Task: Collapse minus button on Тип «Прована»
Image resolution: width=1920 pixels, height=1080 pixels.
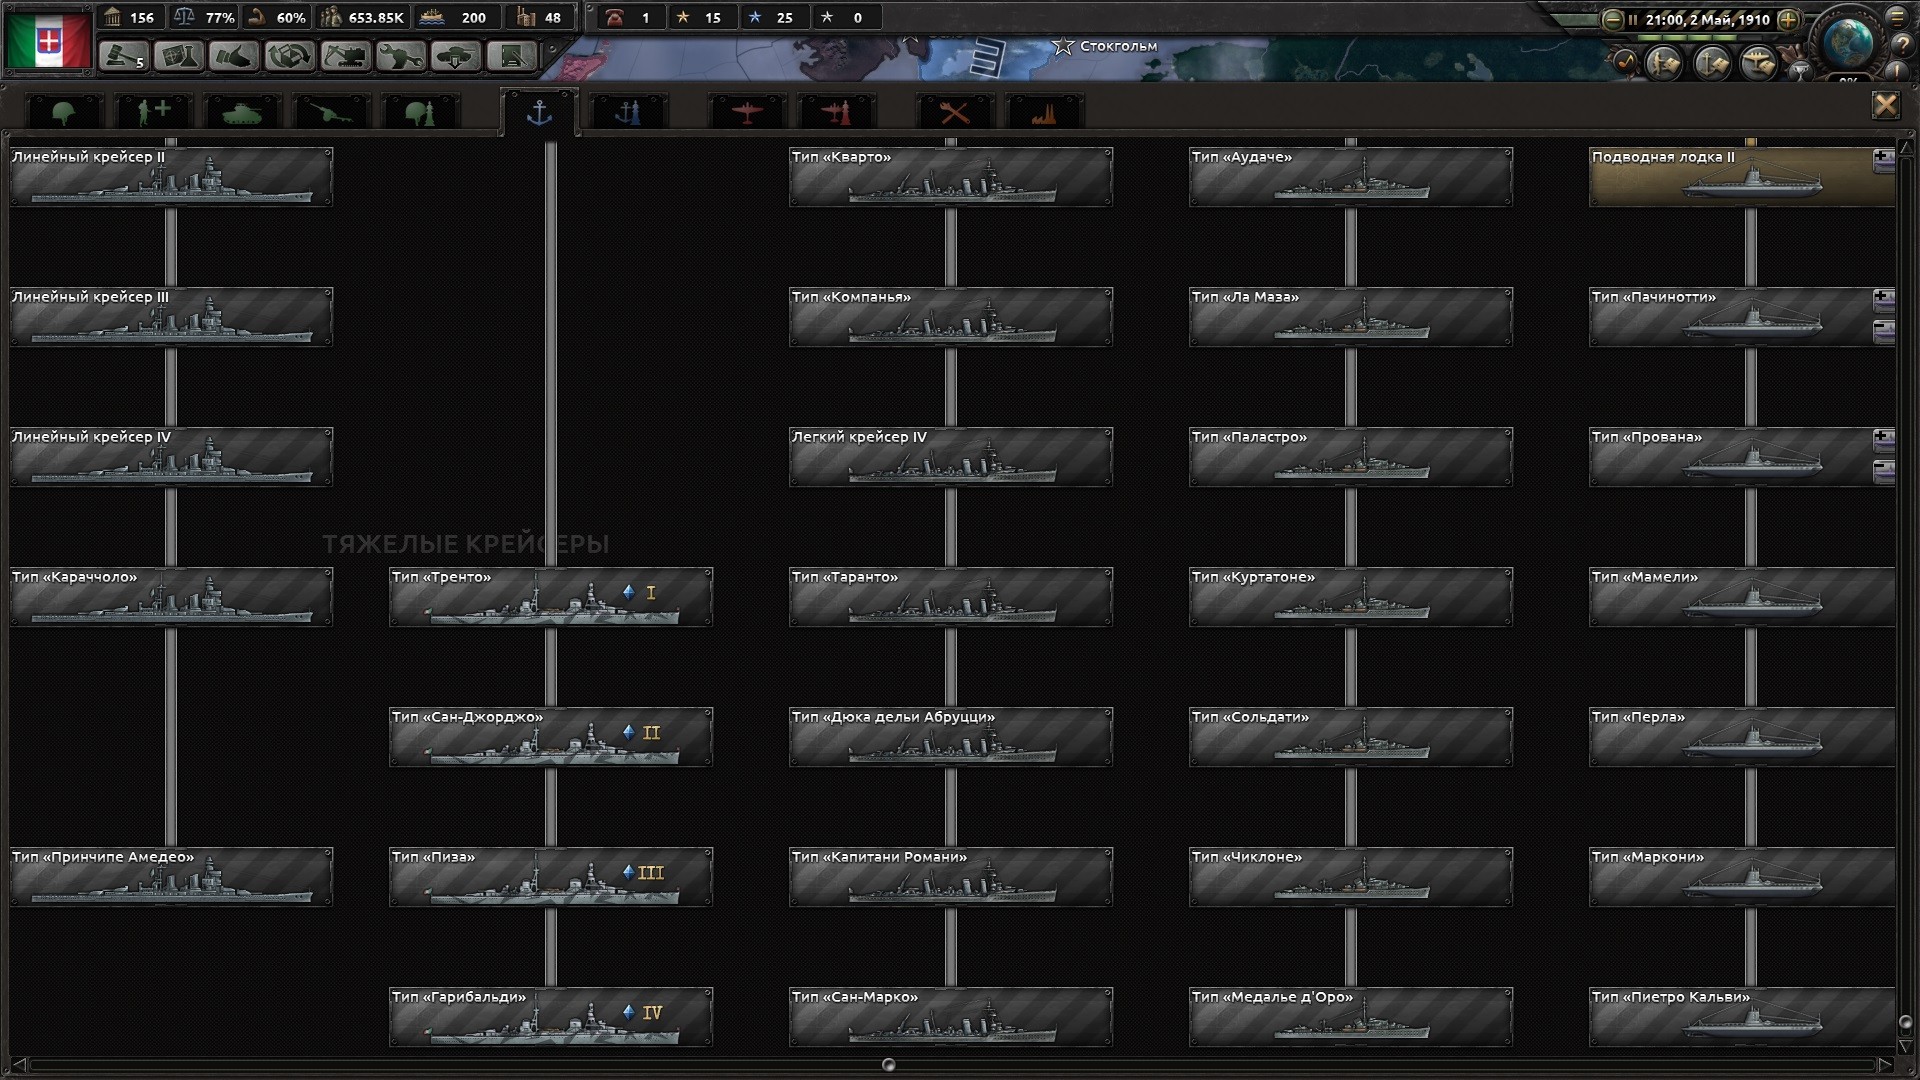Action: (x=1883, y=470)
